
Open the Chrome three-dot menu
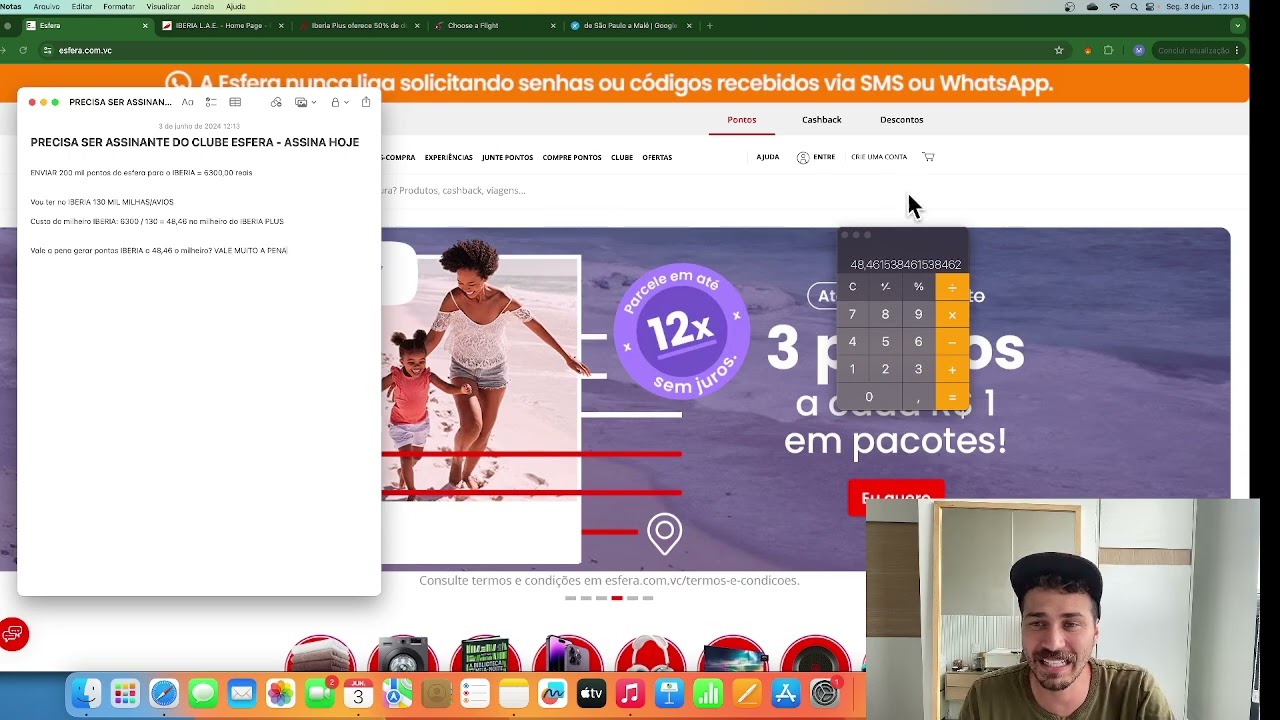tap(1237, 50)
